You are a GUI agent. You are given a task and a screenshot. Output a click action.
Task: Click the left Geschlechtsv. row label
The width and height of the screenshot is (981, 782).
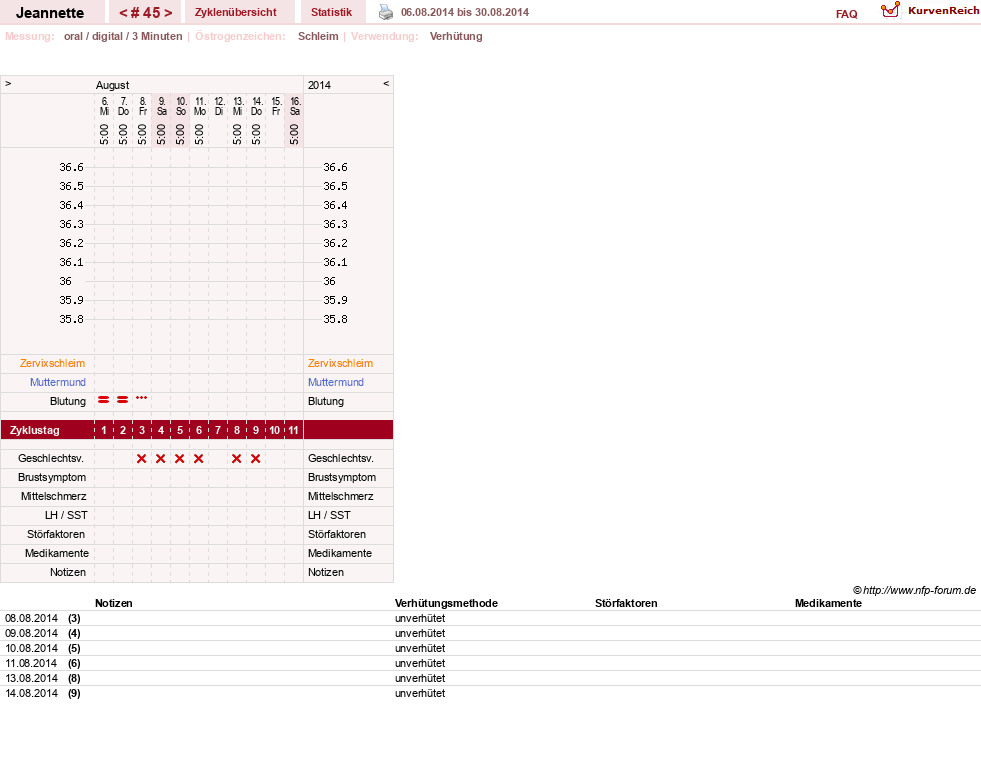coord(51,459)
